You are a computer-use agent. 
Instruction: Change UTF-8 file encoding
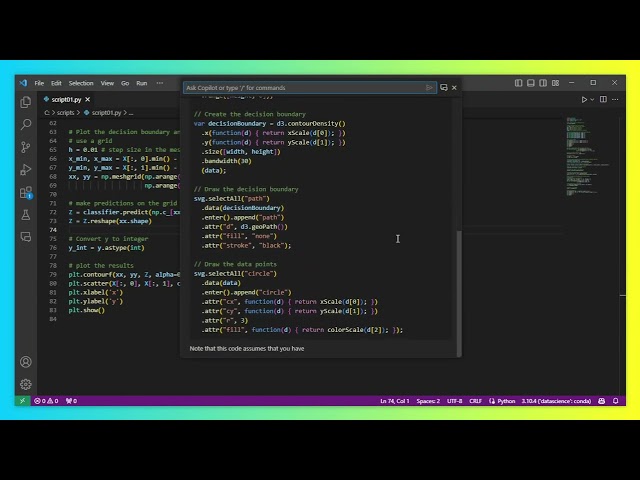pos(454,401)
